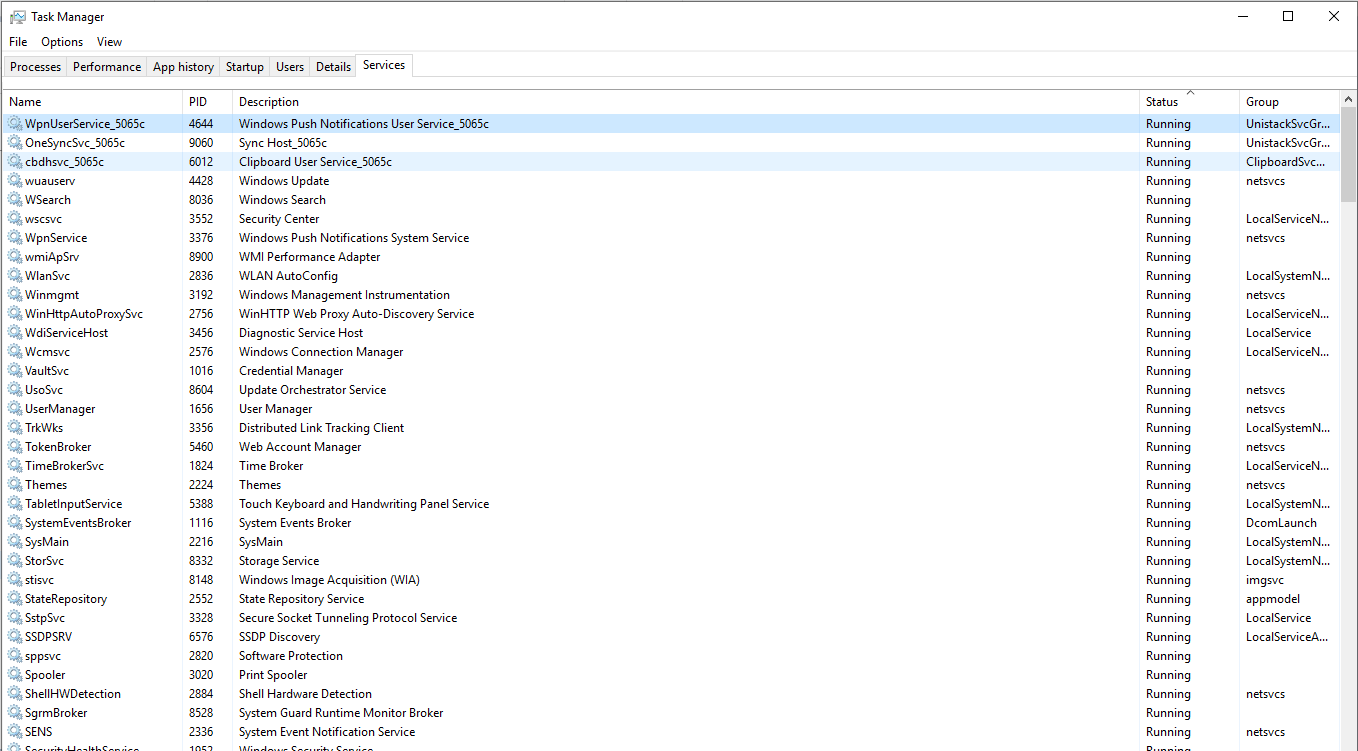Sort by the Group column header
Viewport: 1358px width, 751px height.
(1290, 102)
